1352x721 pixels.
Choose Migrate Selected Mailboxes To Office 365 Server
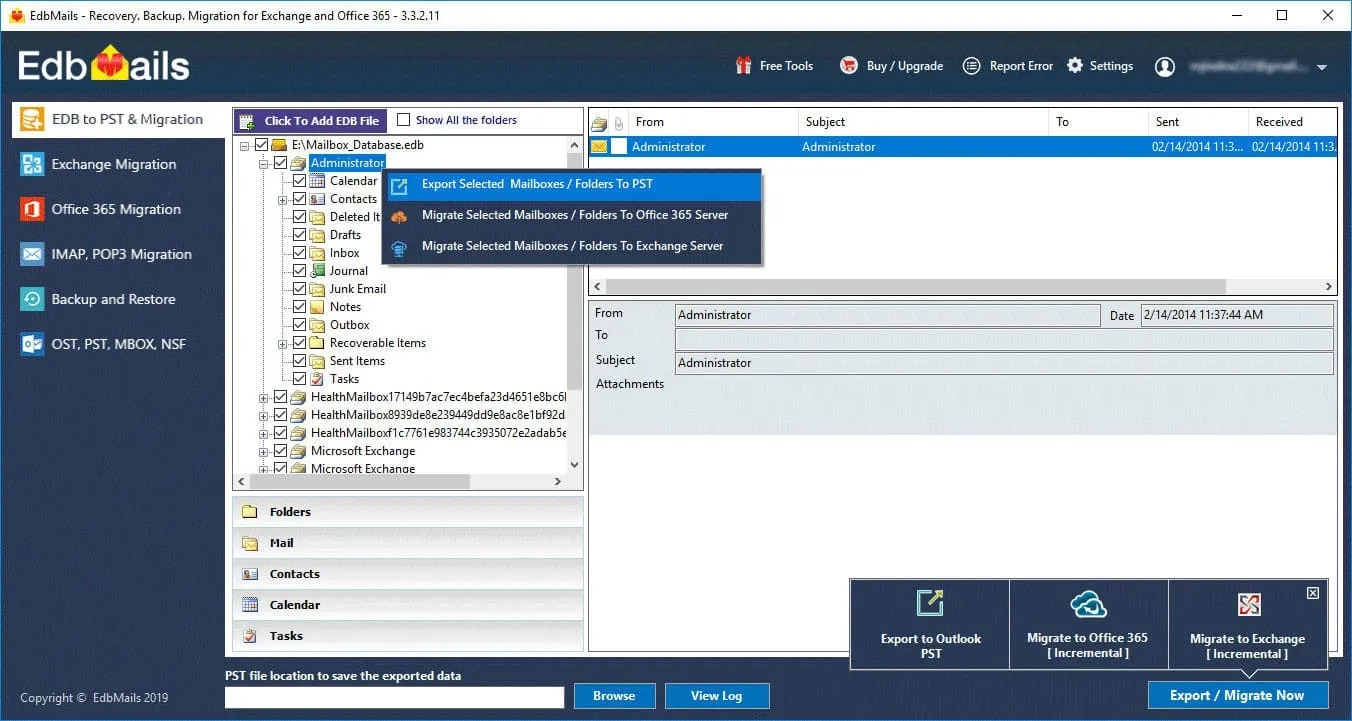pyautogui.click(x=574, y=216)
